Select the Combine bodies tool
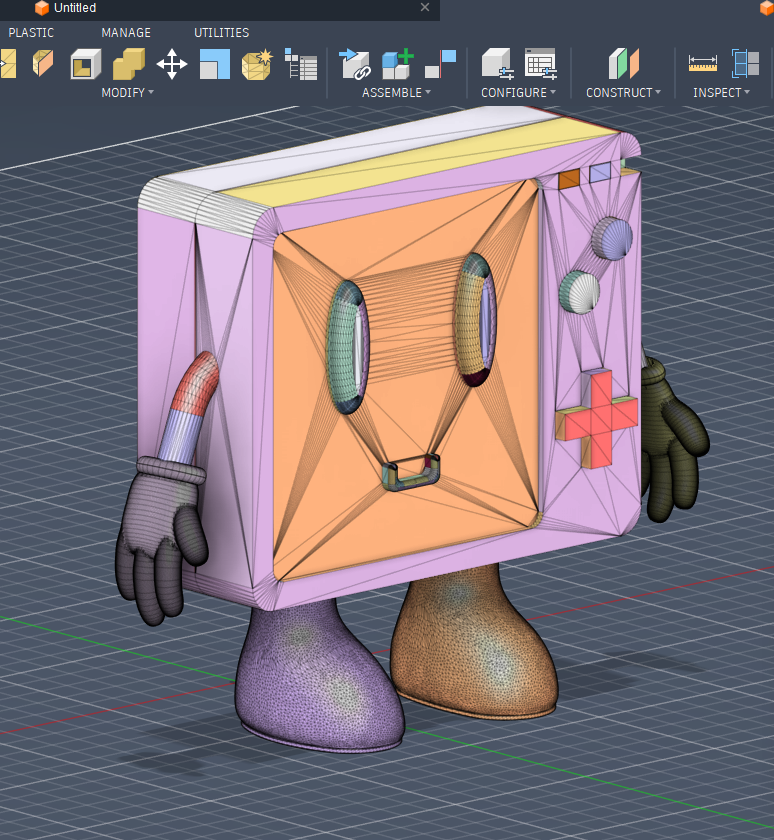The height and width of the screenshot is (840, 774). click(129, 64)
